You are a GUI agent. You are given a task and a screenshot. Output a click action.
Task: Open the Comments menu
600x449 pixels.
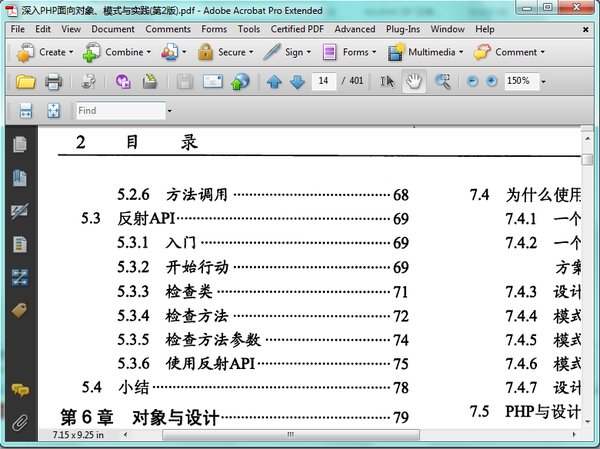coord(168,29)
